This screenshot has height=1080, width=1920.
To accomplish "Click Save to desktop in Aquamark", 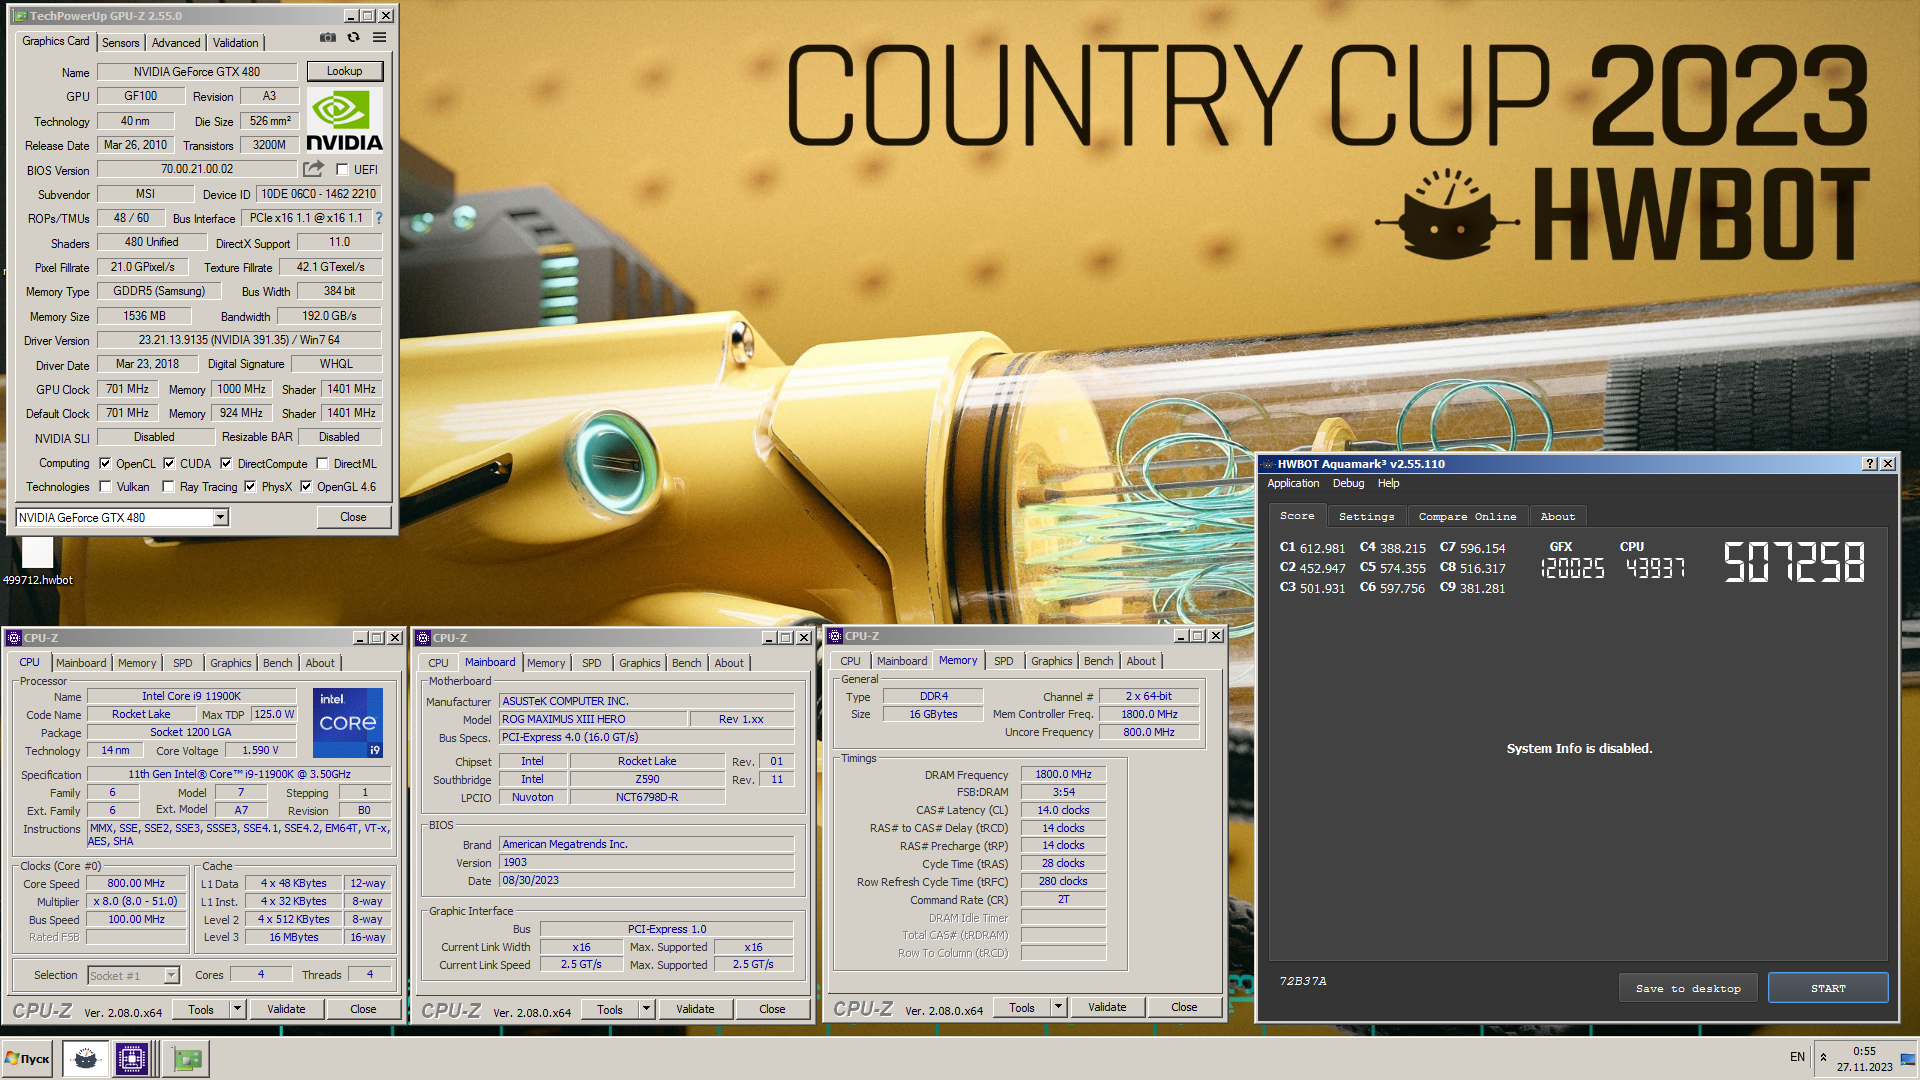I will click(x=1688, y=988).
